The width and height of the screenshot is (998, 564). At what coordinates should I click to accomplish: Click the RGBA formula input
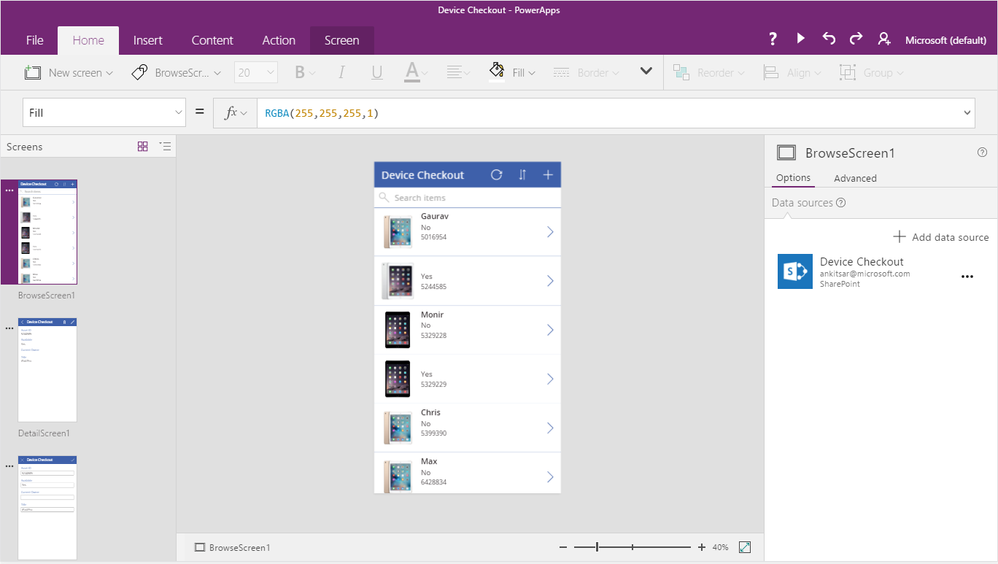[x=609, y=113]
